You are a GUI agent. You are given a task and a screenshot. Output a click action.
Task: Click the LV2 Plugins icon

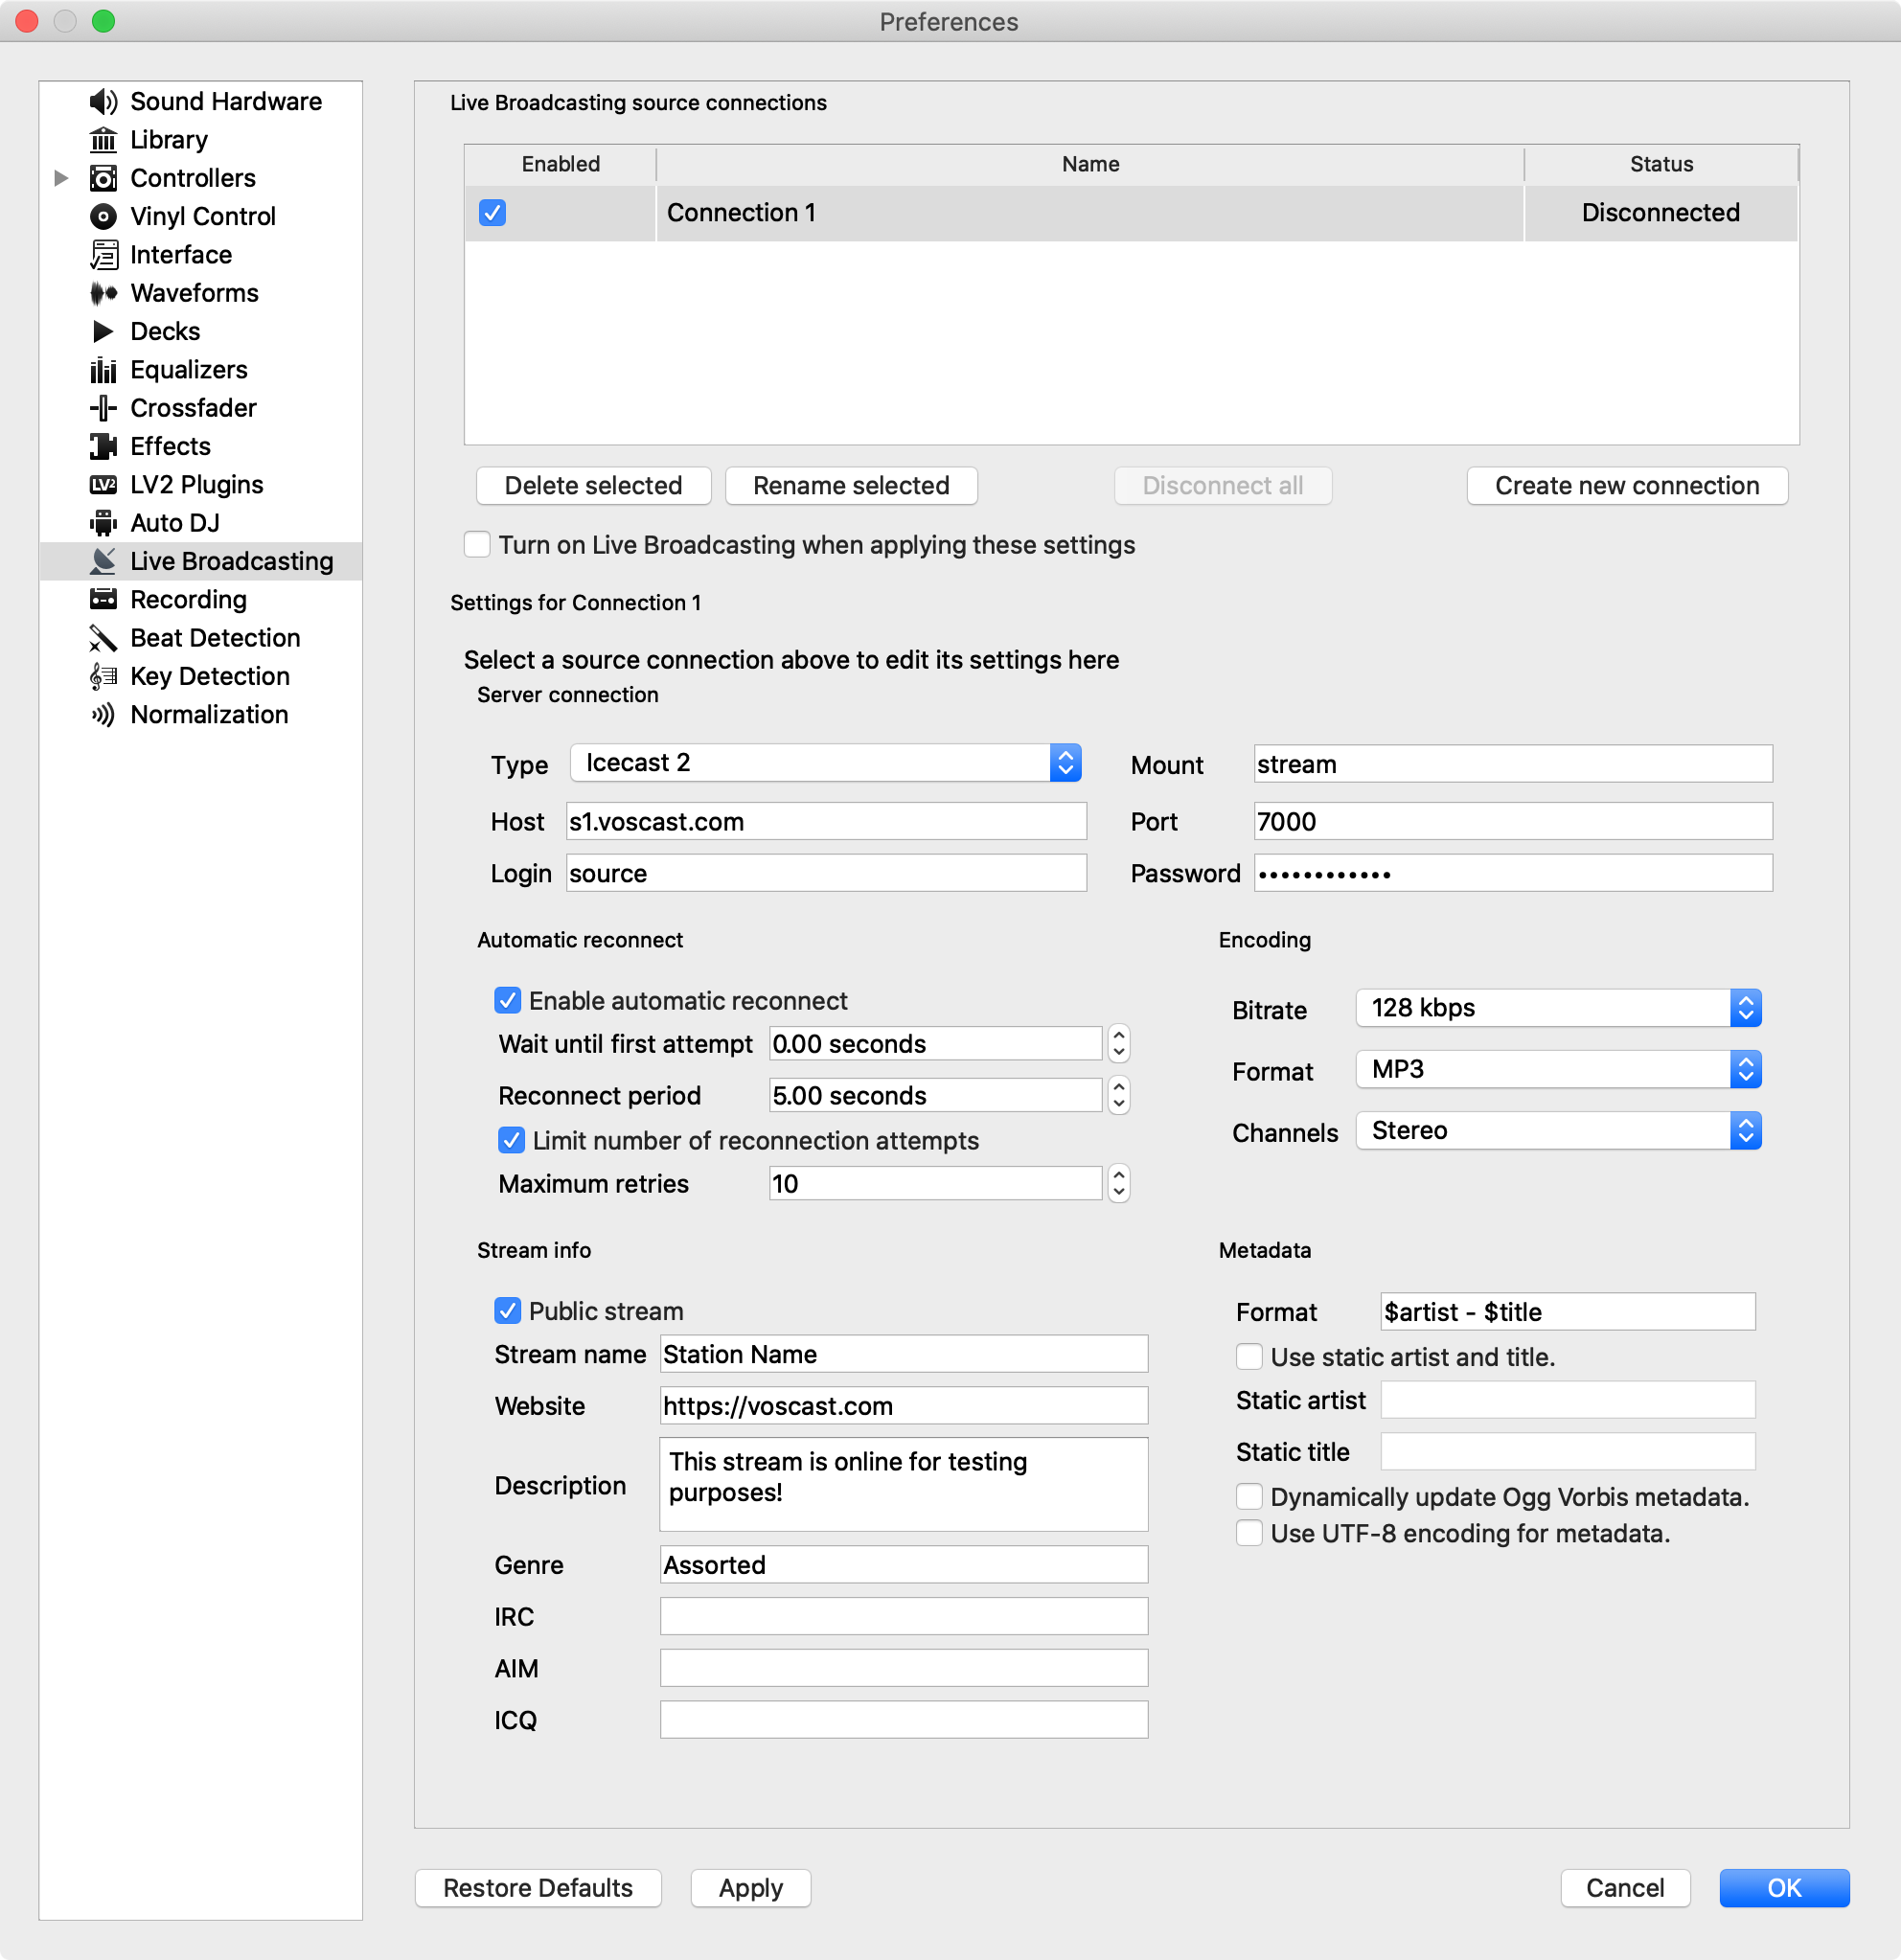click(103, 485)
